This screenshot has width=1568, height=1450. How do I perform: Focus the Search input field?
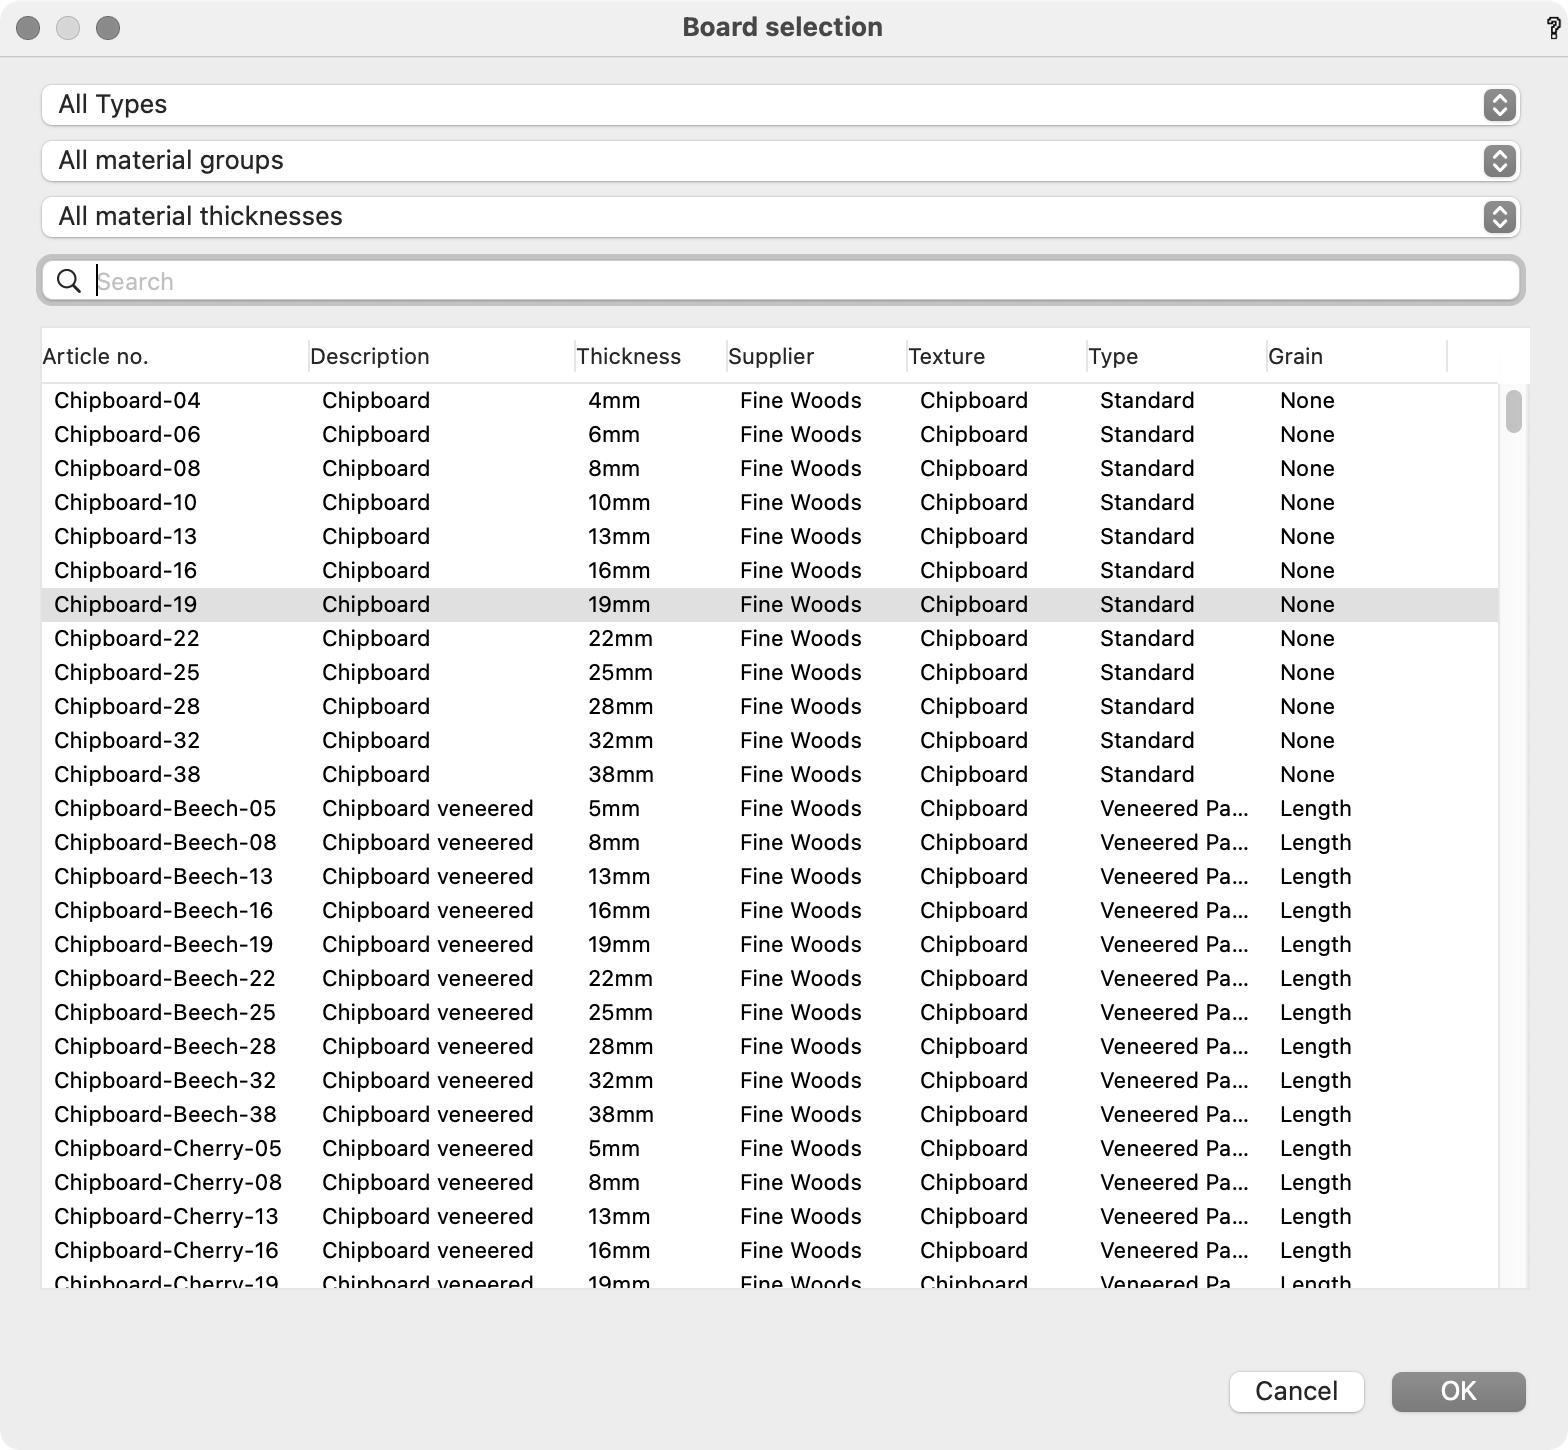(x=781, y=281)
